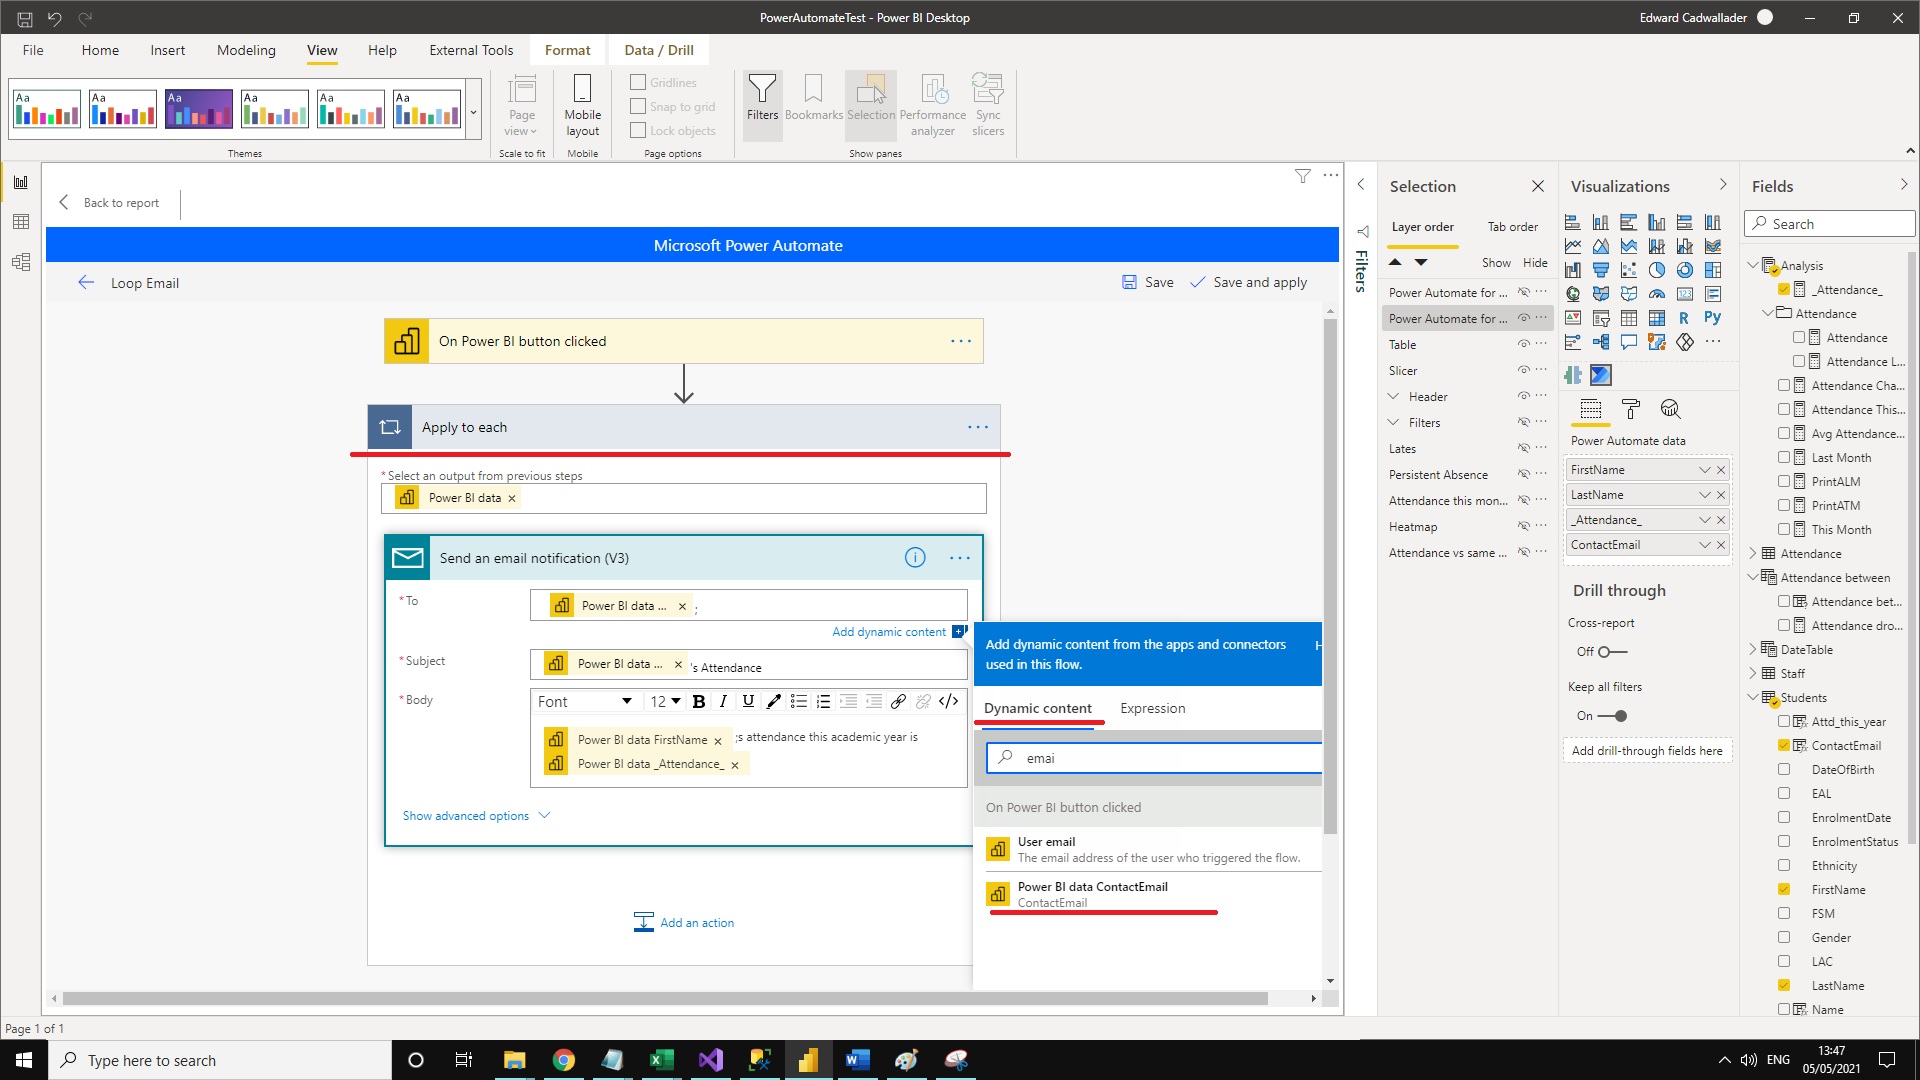
Task: Open Sync slicers pane
Action: [988, 105]
